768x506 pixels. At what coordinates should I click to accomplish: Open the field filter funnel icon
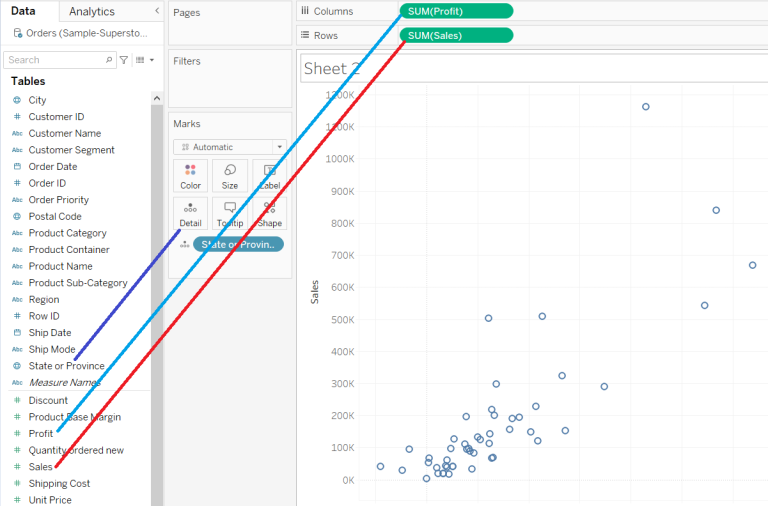tap(124, 60)
